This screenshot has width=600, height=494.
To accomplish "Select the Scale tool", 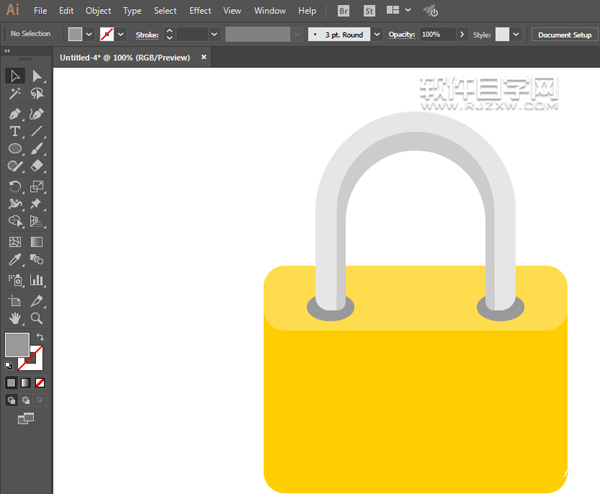I will tap(37, 187).
